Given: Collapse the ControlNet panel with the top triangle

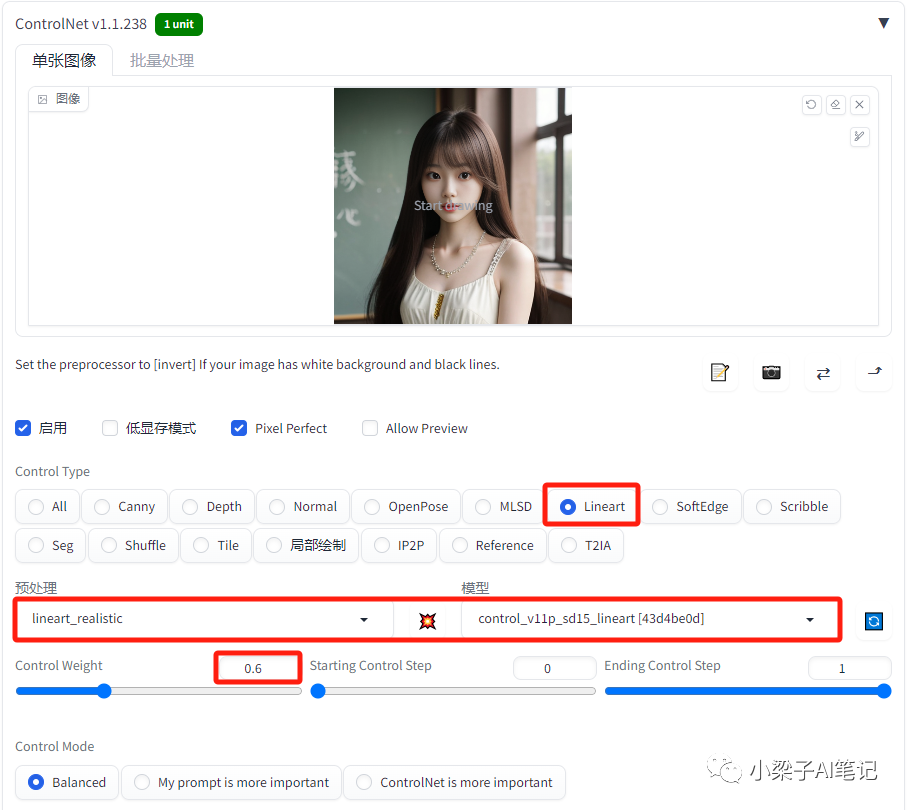Looking at the screenshot, I should (884, 22).
